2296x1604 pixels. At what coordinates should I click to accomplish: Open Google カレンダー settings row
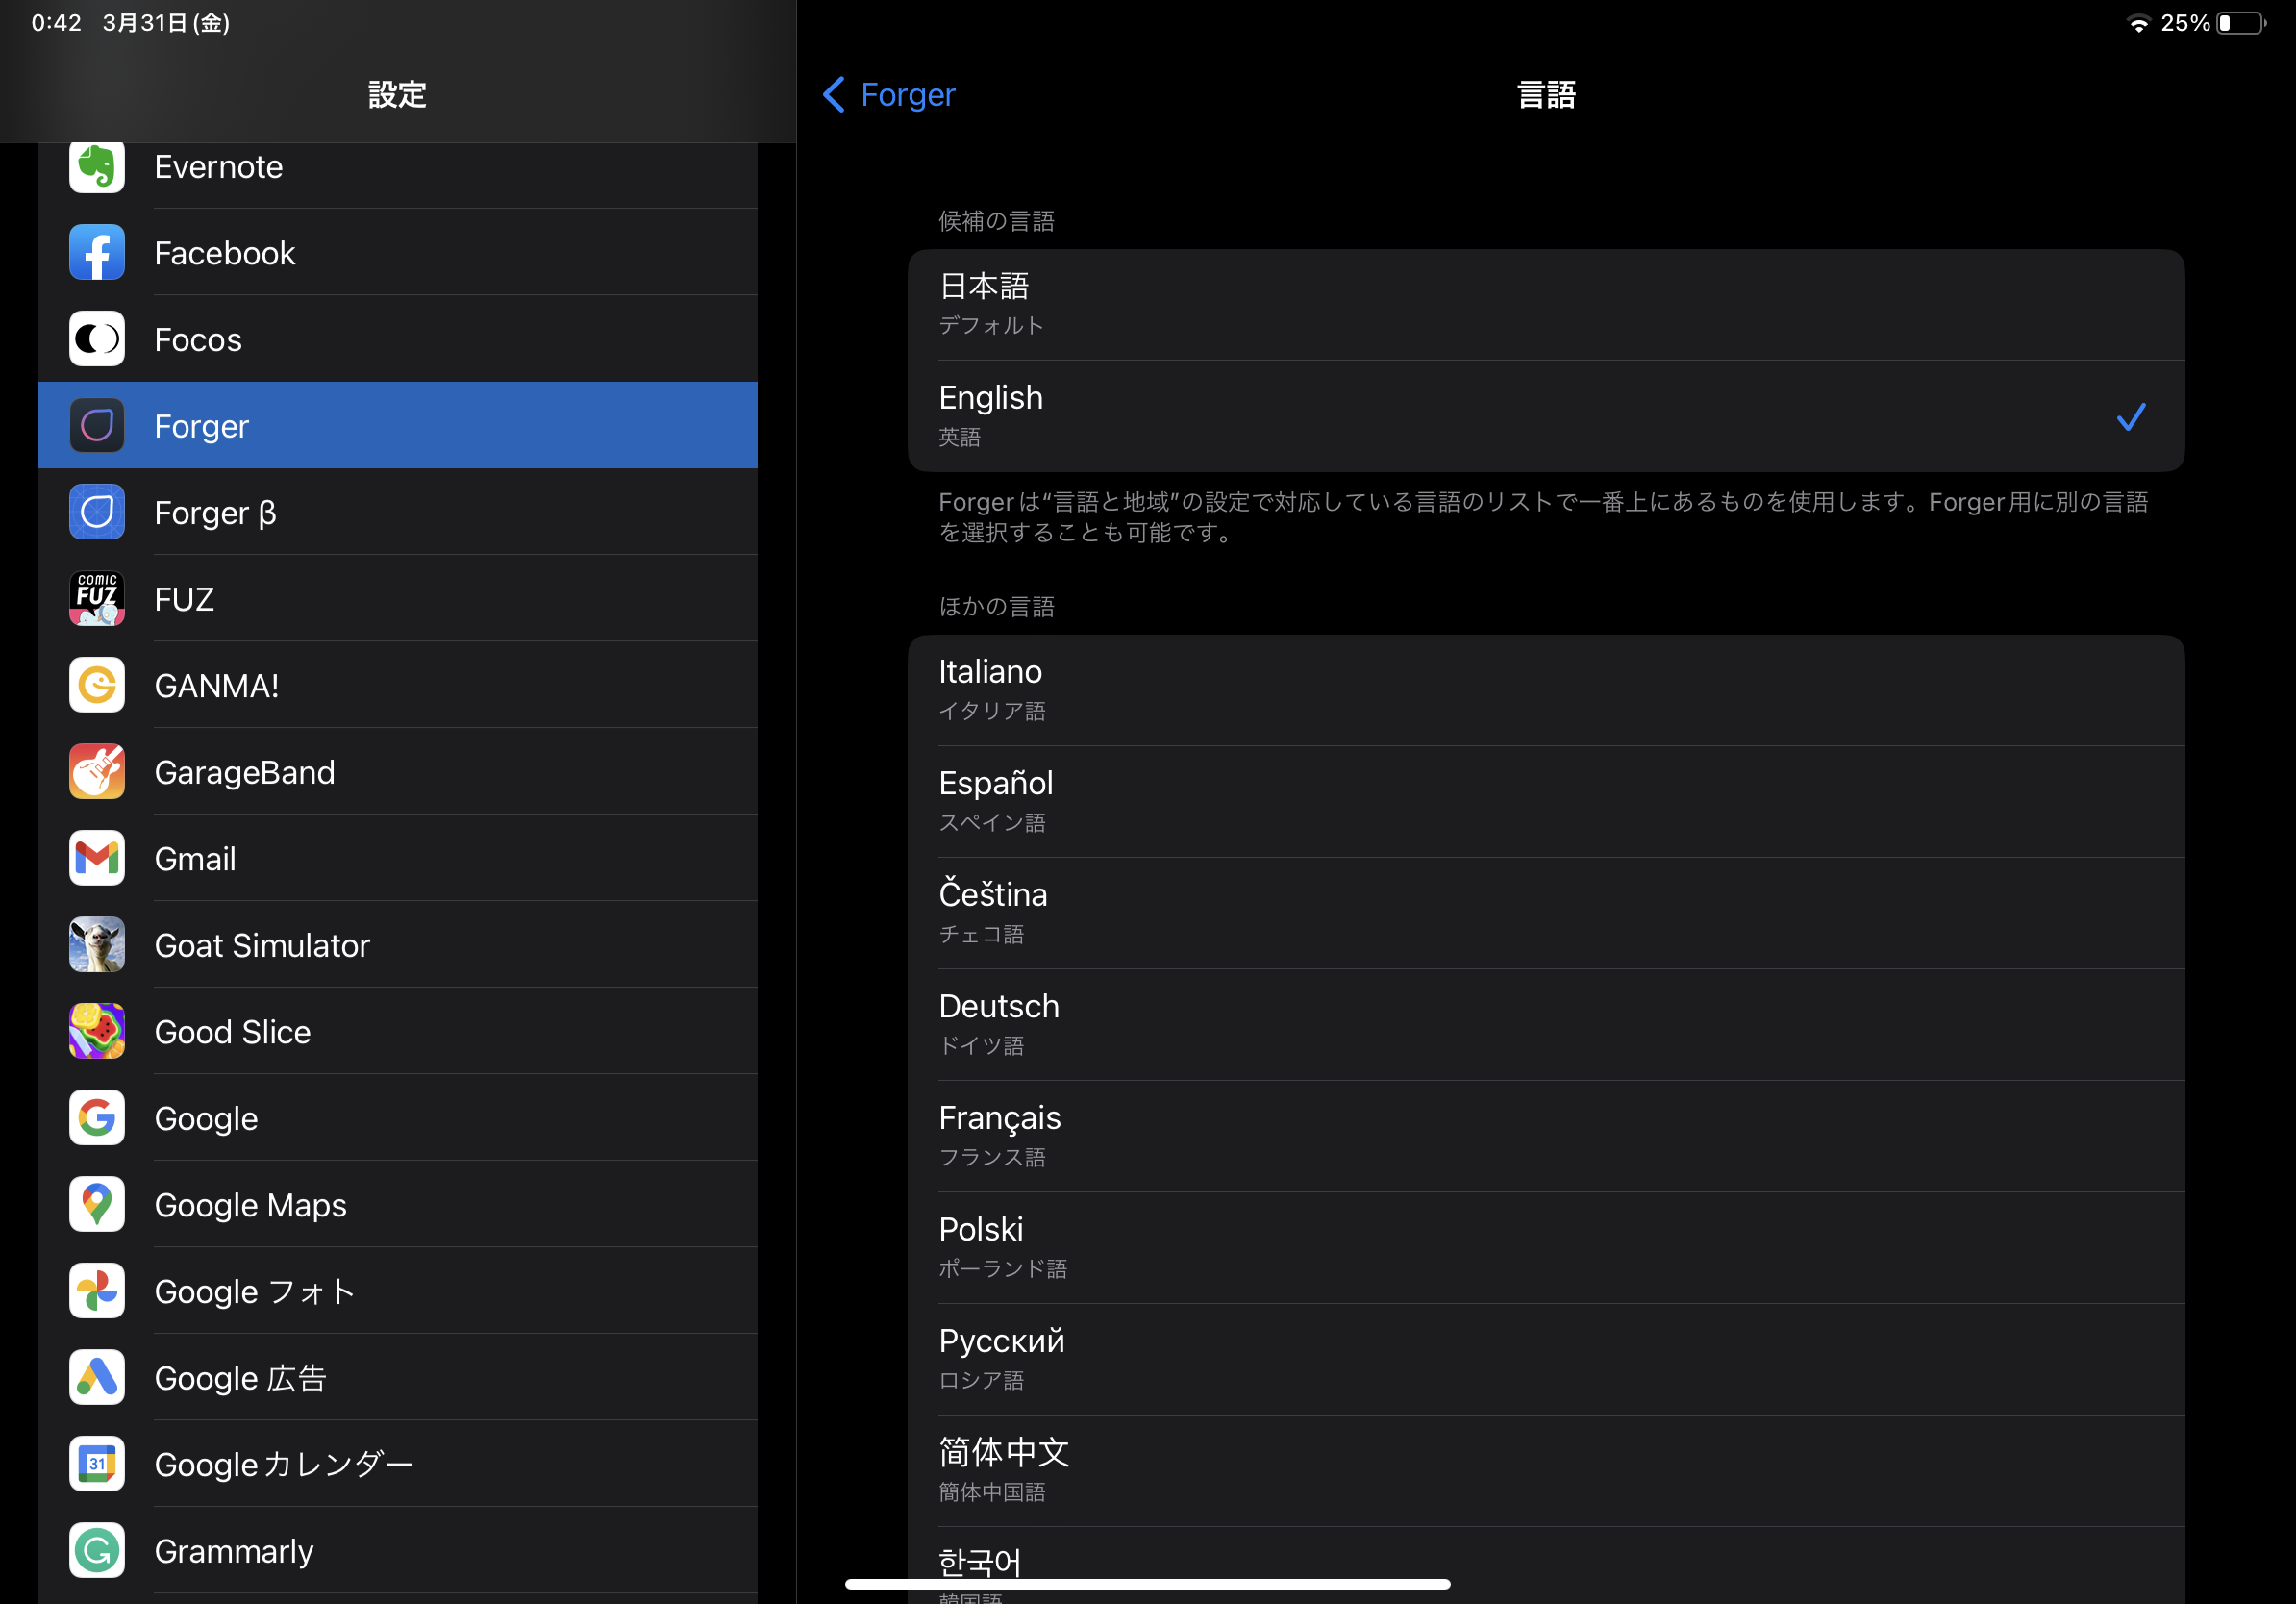[x=398, y=1463]
